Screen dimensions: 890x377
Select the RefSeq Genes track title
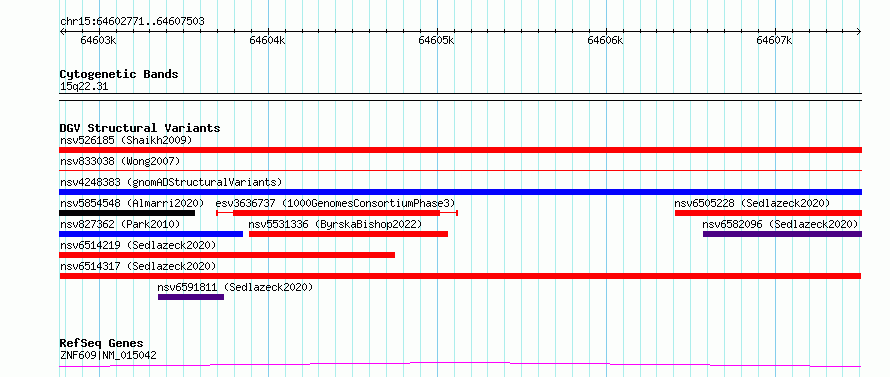coord(102,344)
